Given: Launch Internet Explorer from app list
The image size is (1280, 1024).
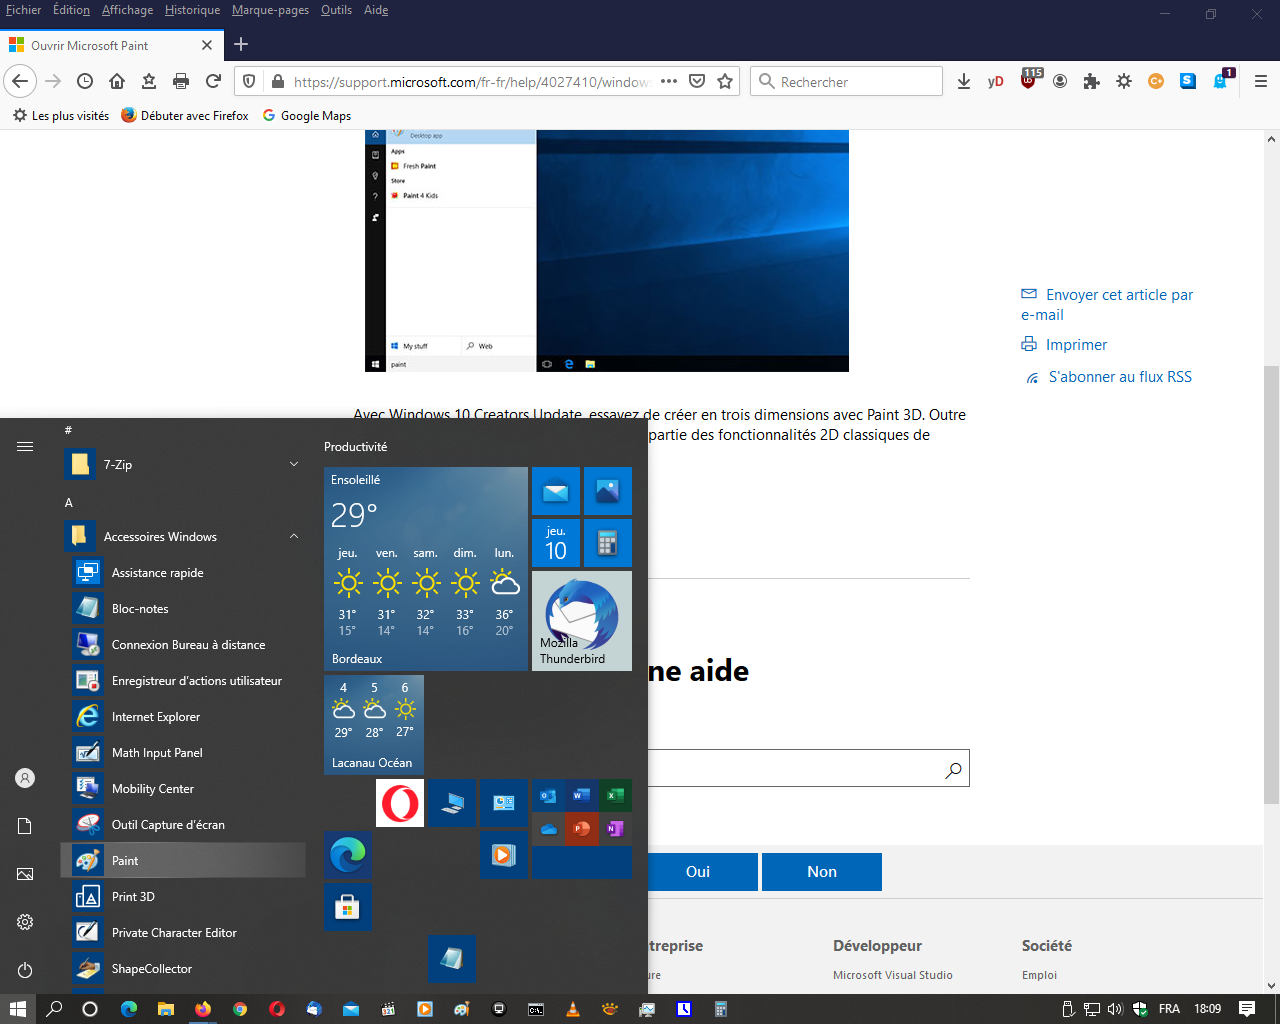Looking at the screenshot, I should (183, 717).
